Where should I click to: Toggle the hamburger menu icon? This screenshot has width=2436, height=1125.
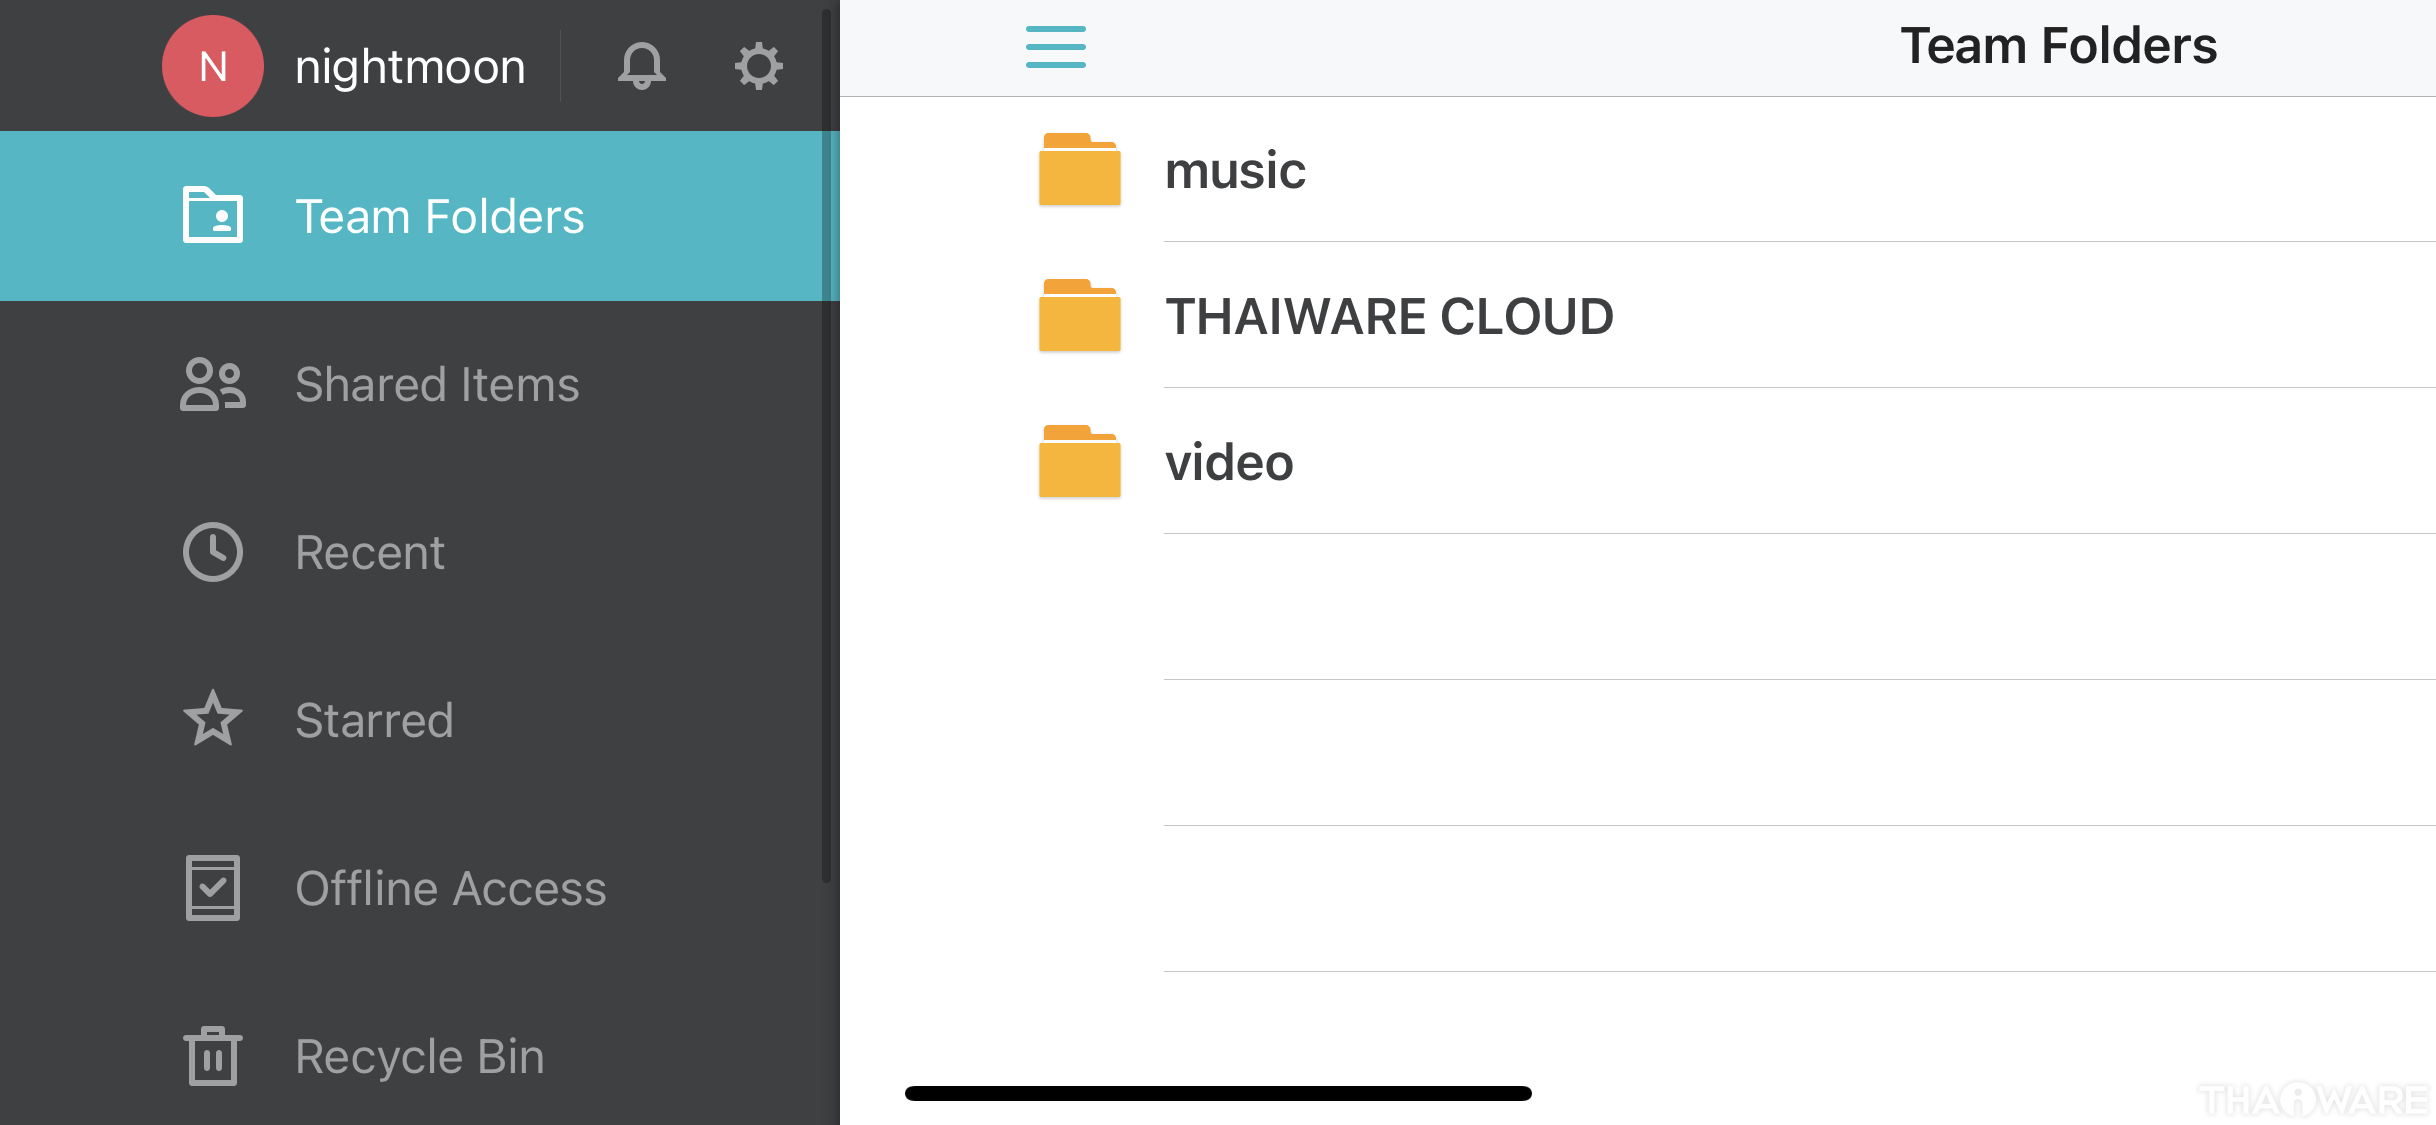coord(1055,47)
